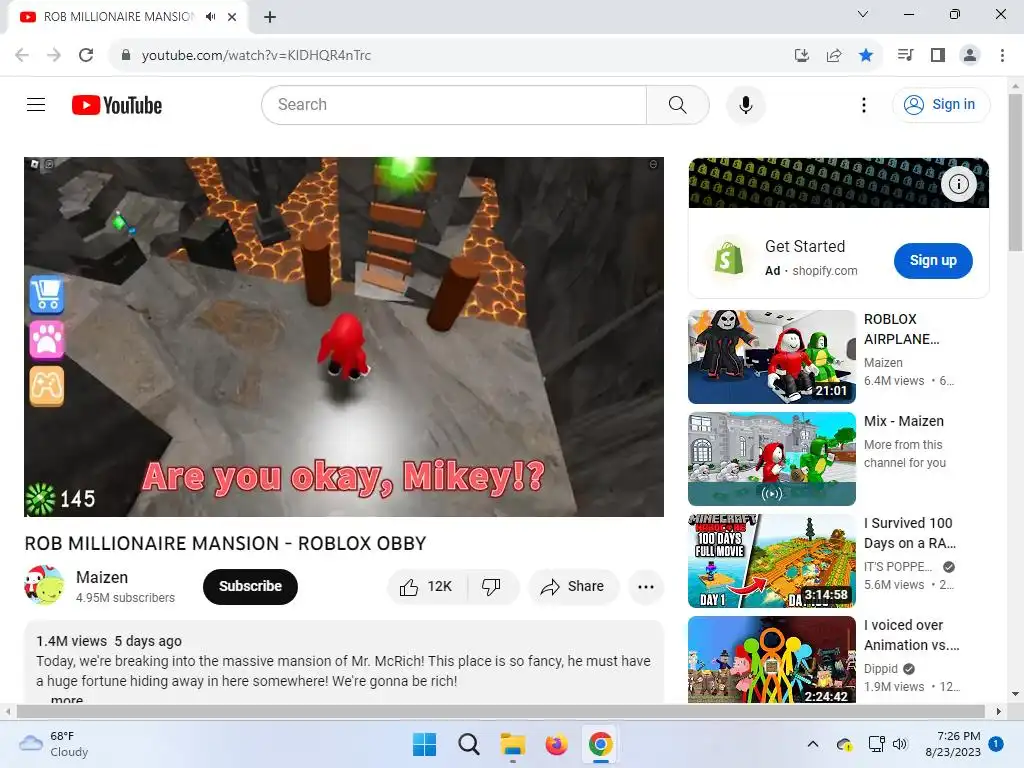Viewport: 1024px width, 768px height.
Task: Open YouTube settings three-dot menu
Action: coord(863,104)
